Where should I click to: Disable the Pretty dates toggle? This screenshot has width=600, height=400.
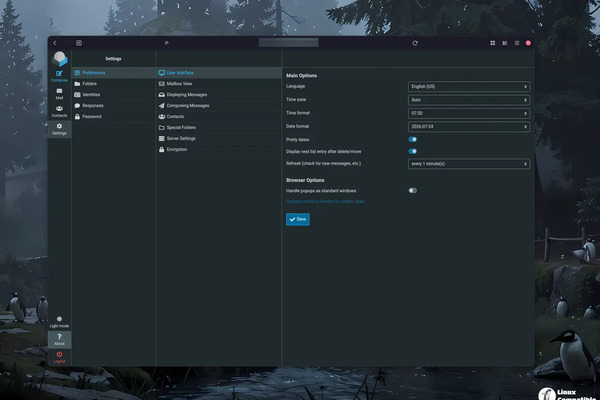[412, 139]
